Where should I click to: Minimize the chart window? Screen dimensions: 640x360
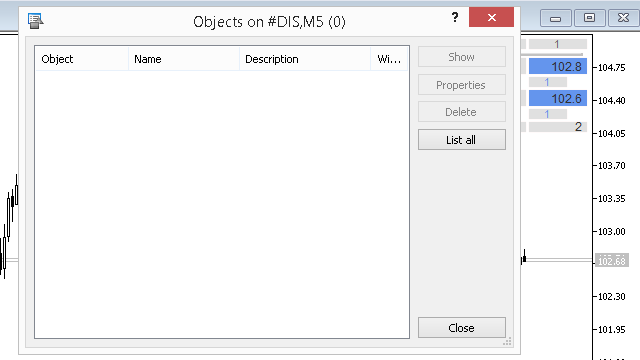point(556,18)
